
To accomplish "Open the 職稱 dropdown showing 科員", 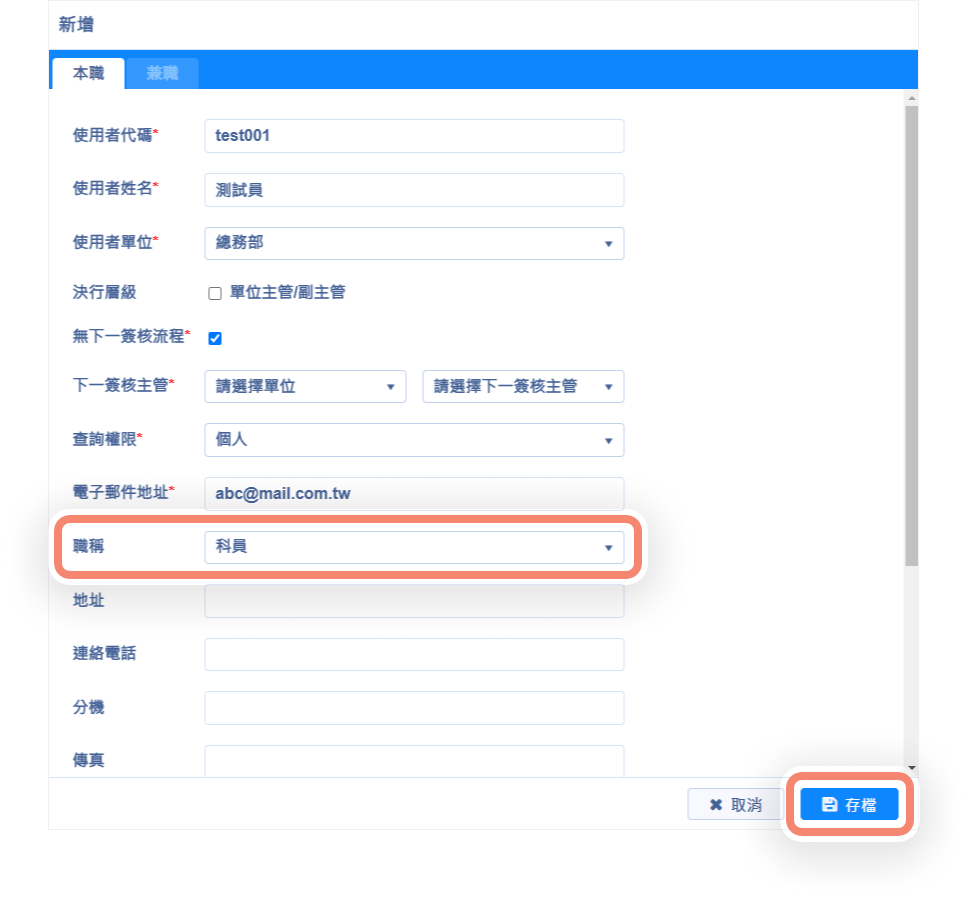I will (414, 547).
